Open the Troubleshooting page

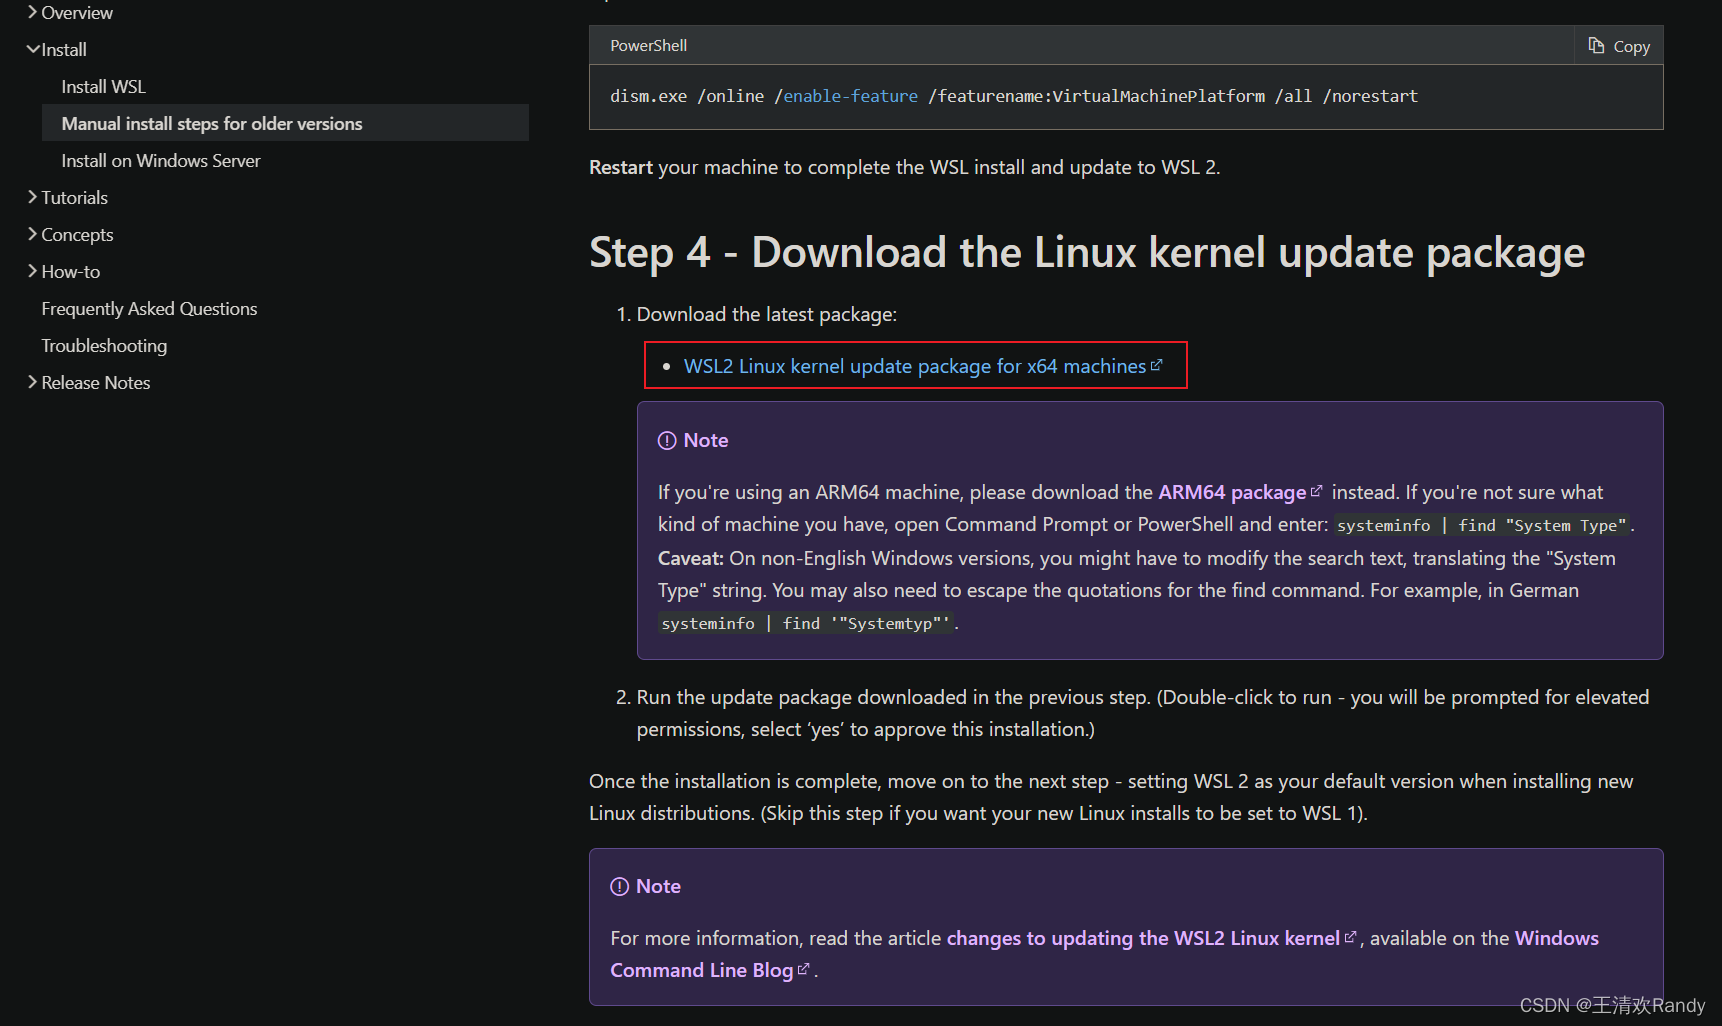[104, 346]
